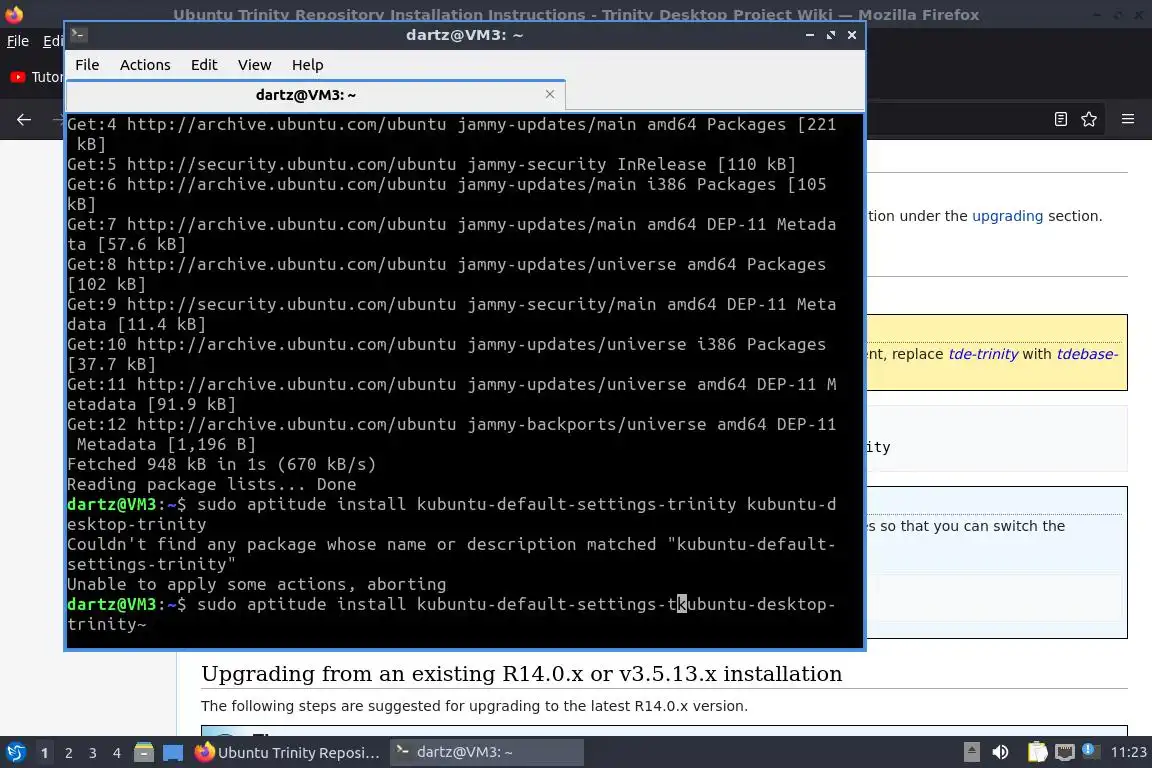Viewport: 1152px width, 768px height.
Task: Open the update notifier tray icon
Action: point(1090,751)
